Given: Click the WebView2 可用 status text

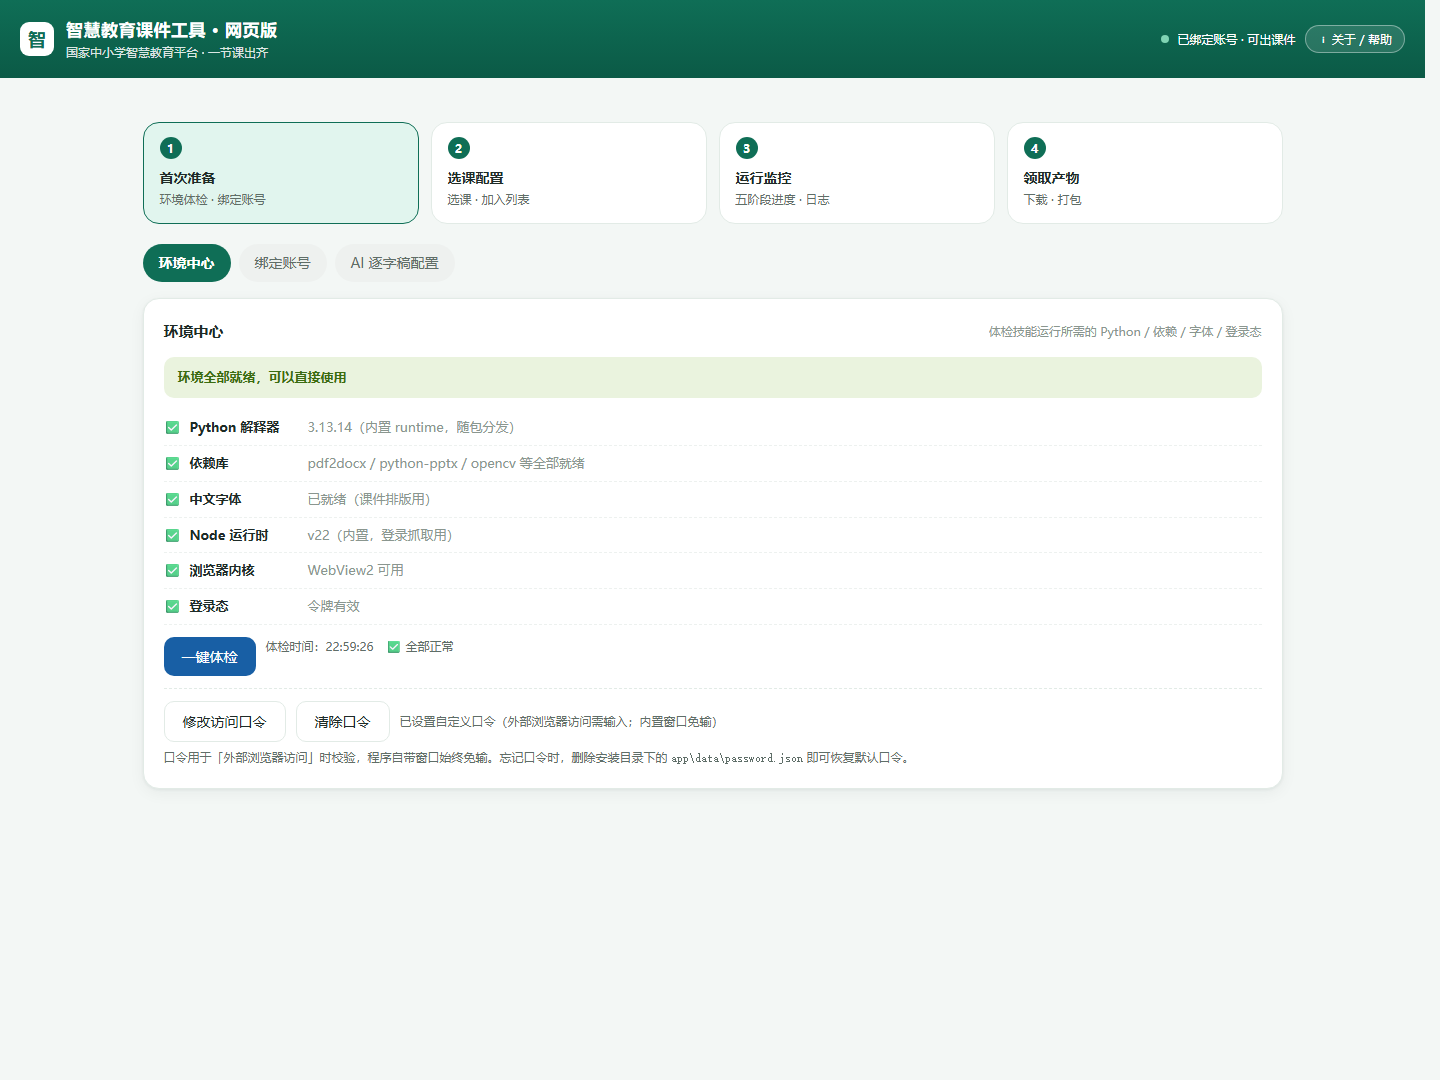Looking at the screenshot, I should 356,570.
